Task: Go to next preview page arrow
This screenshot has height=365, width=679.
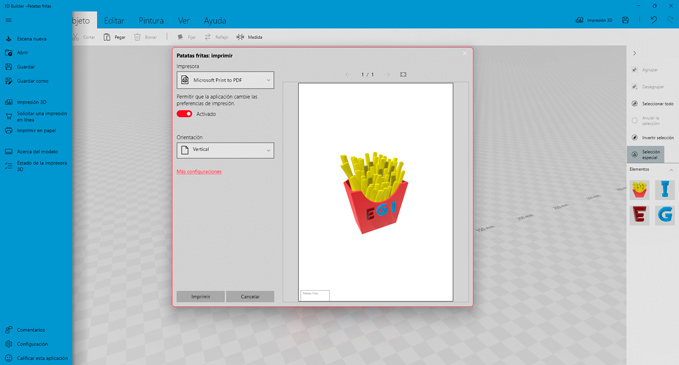Action: coord(387,74)
